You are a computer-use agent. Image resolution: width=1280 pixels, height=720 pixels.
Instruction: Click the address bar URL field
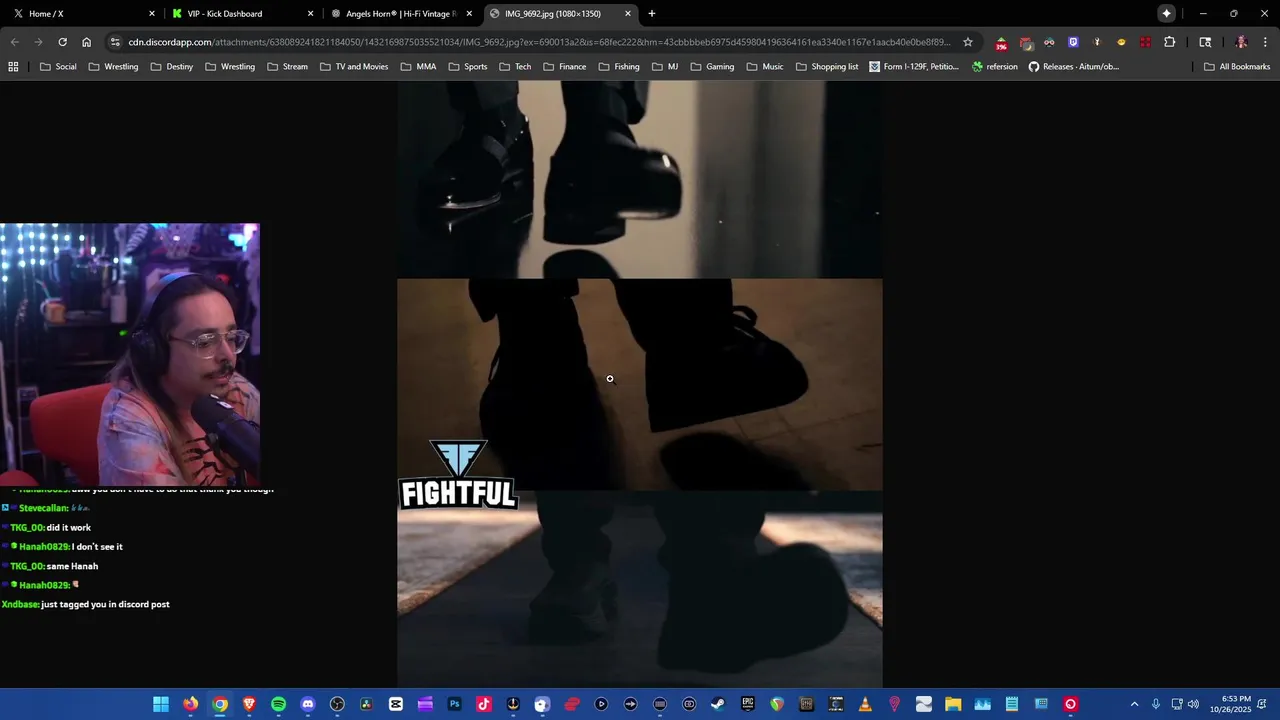coord(540,42)
